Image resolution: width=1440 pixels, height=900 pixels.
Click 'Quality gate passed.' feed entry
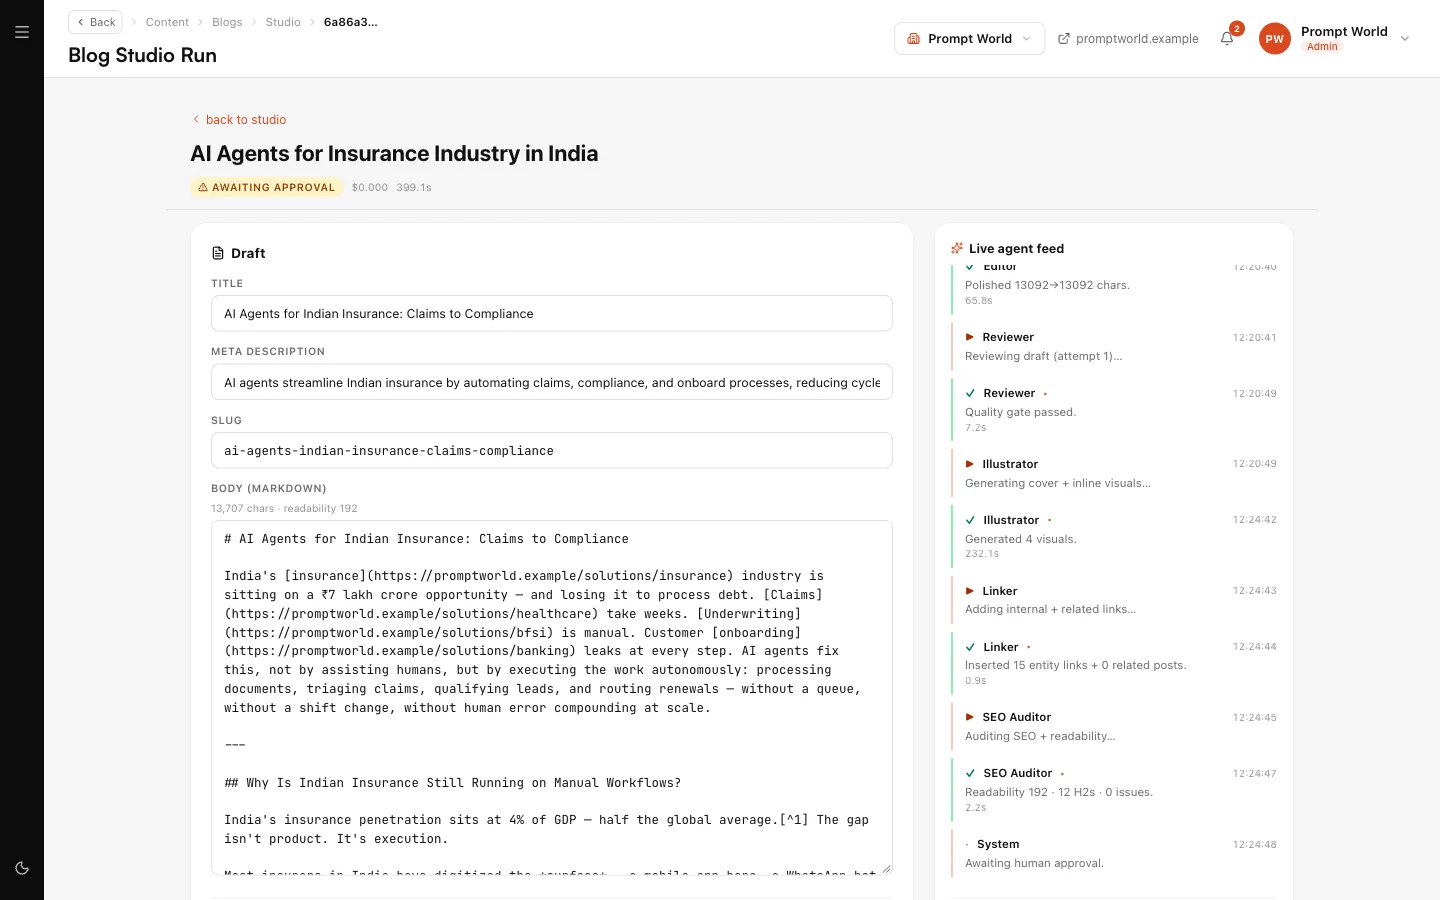(x=1020, y=412)
